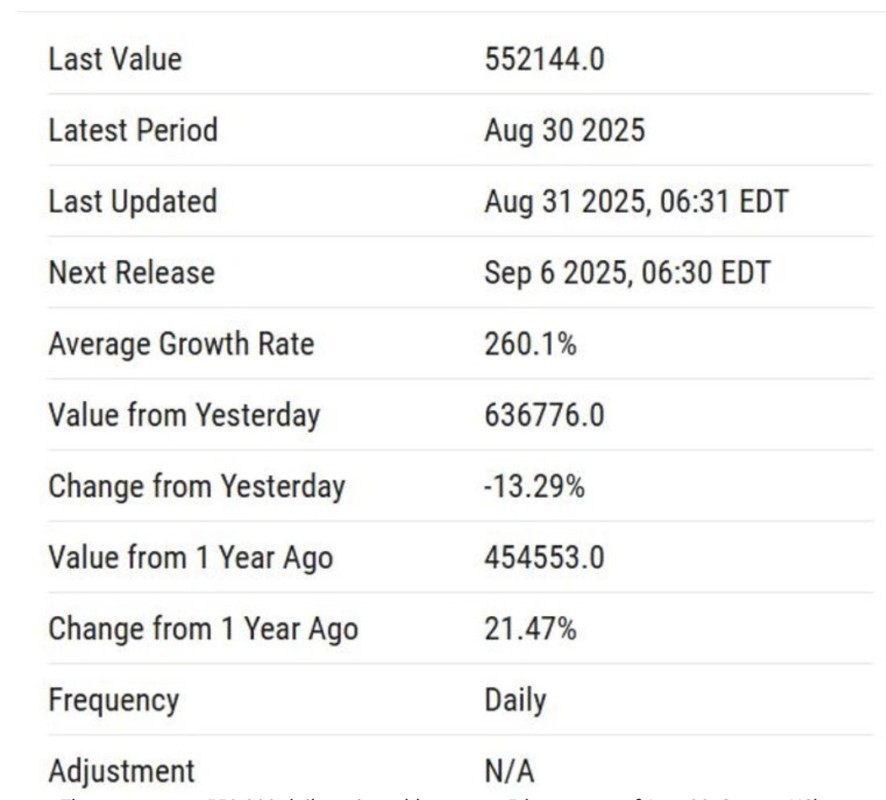Select the Aug 31 2025, 06:31 EDT timestamp
This screenshot has height=800, width=886.
[x=636, y=201]
